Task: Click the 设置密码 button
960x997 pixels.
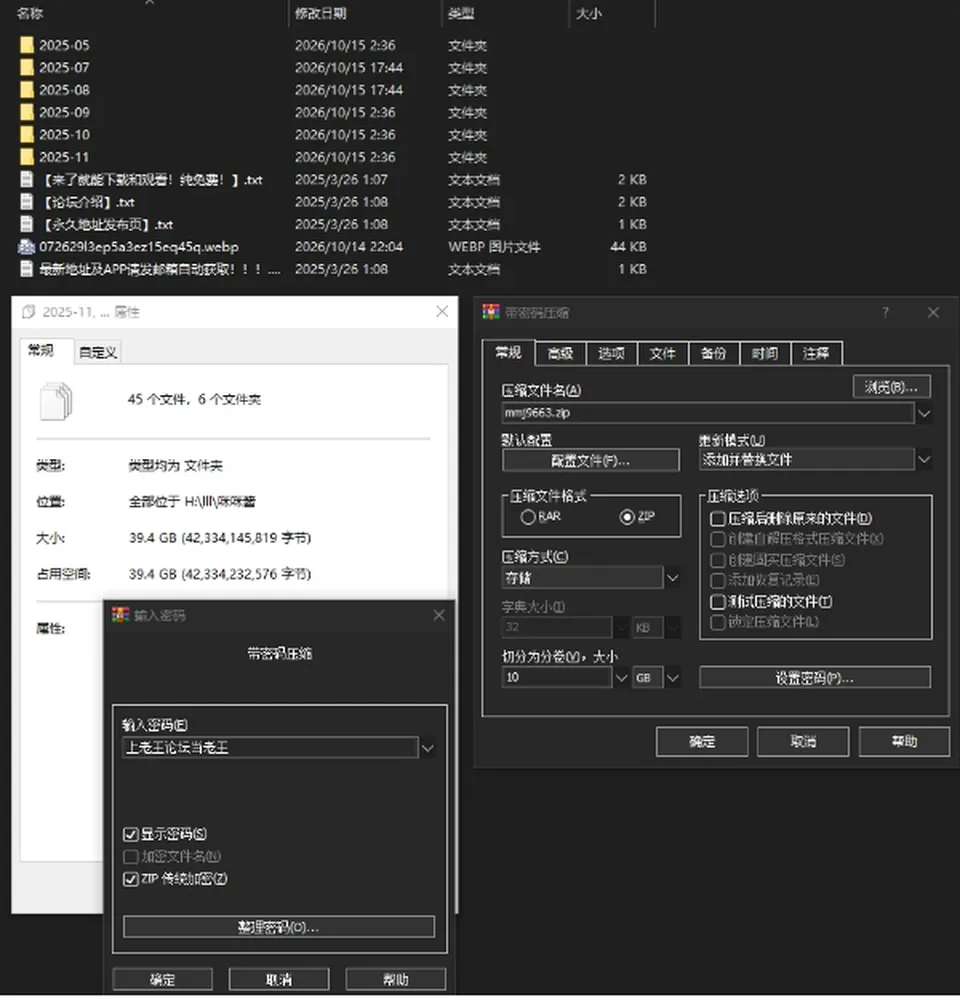Action: (x=814, y=678)
